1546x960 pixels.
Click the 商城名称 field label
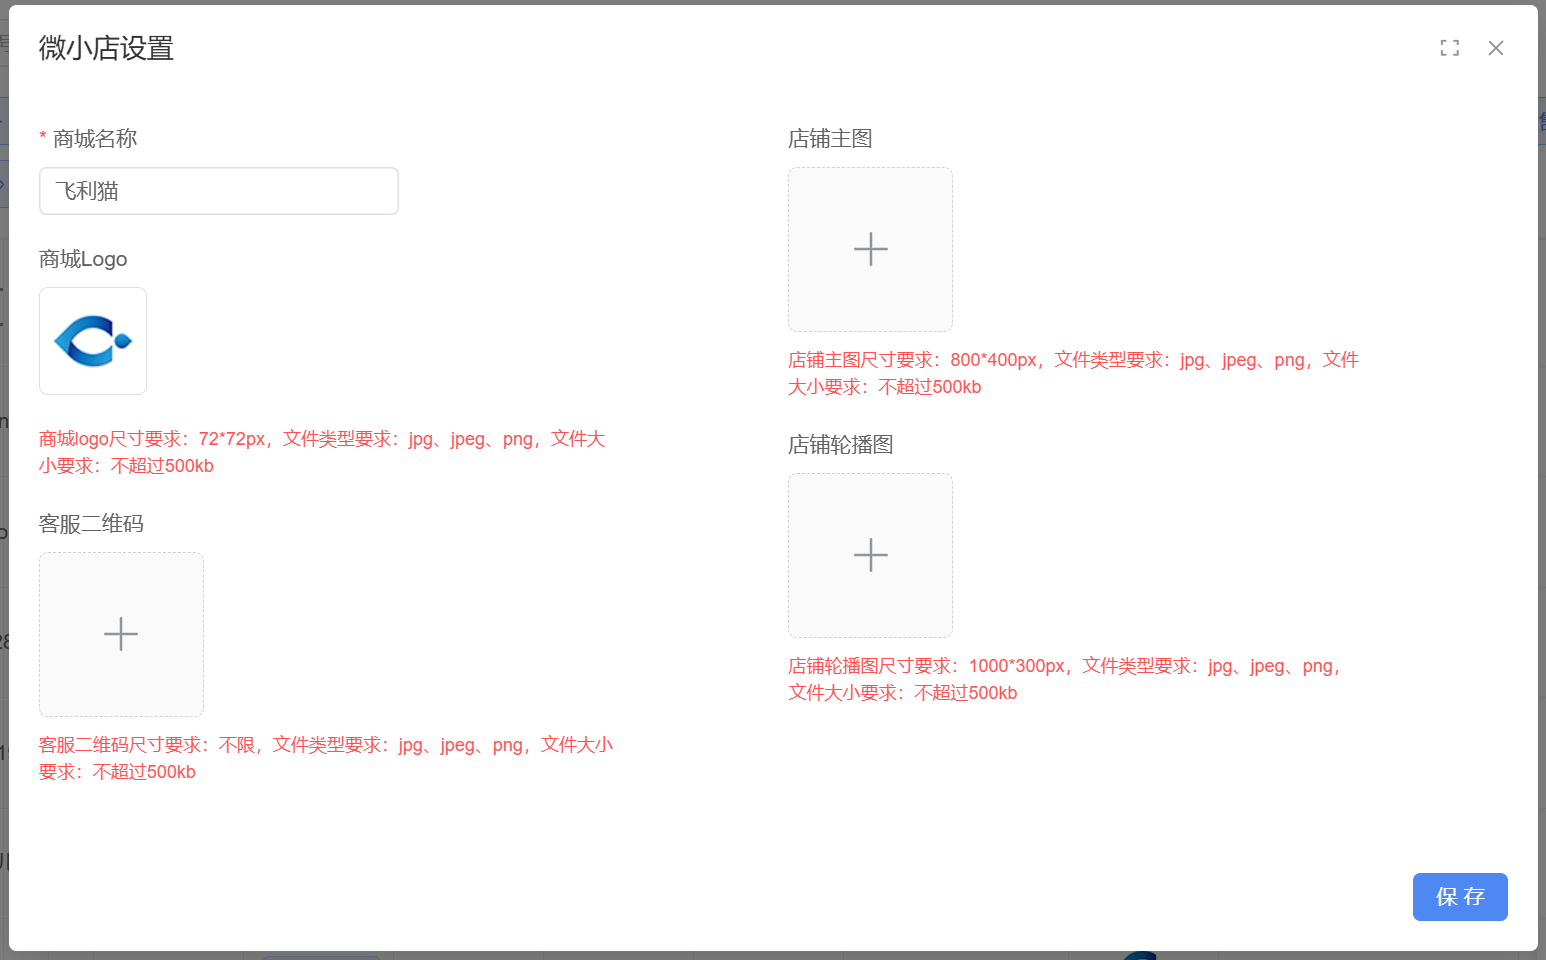tap(95, 139)
